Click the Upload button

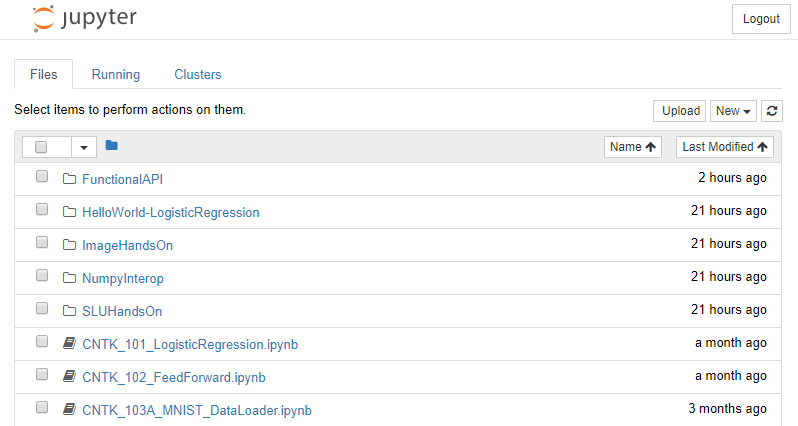pyautogui.click(x=679, y=111)
